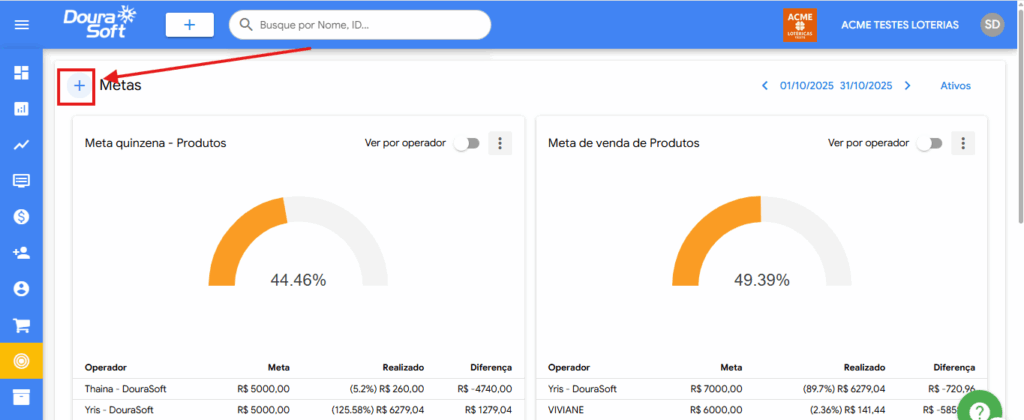Open options menu for Meta quinzena - Produtos
The width and height of the screenshot is (1024, 420).
coord(501,143)
